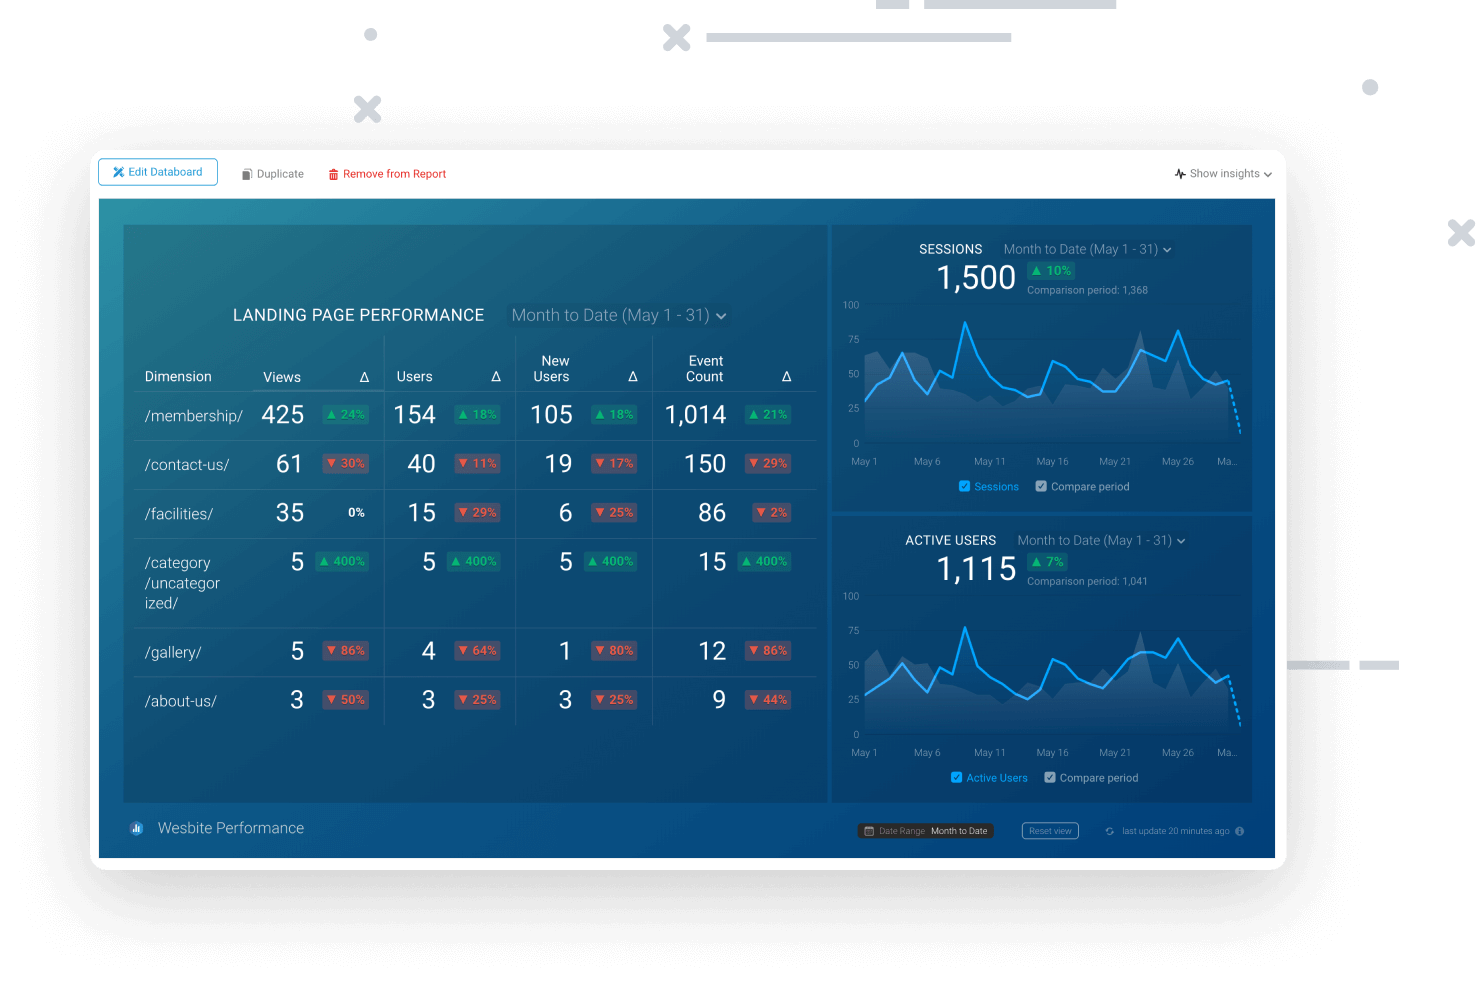1476x984 pixels.
Task: Enable Compare period under the Sessions chart
Action: click(x=1042, y=486)
